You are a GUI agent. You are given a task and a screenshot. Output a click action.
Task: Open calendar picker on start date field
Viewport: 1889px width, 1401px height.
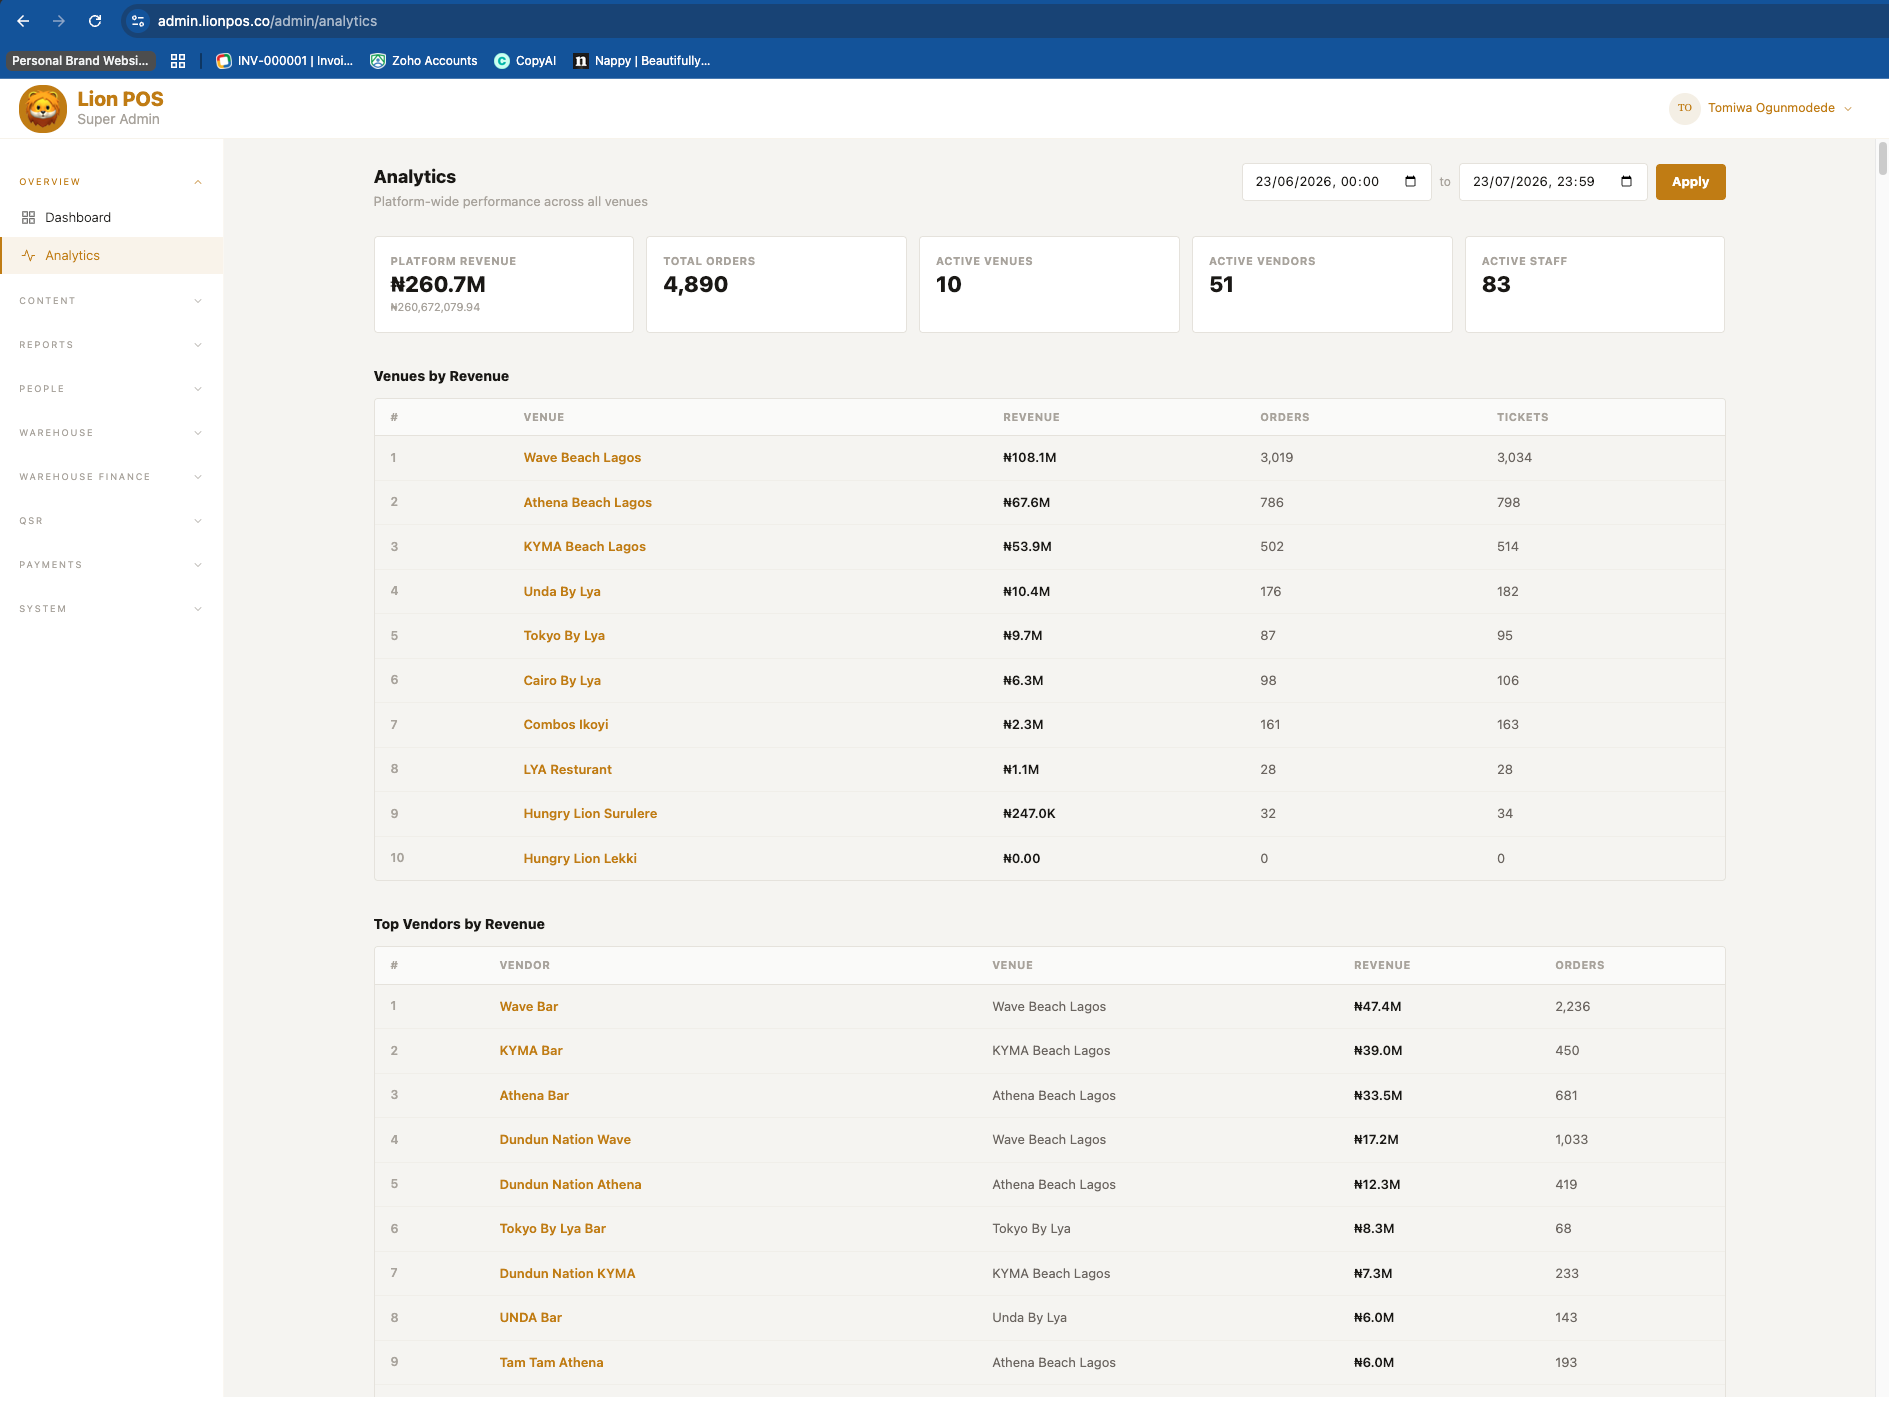1410,182
